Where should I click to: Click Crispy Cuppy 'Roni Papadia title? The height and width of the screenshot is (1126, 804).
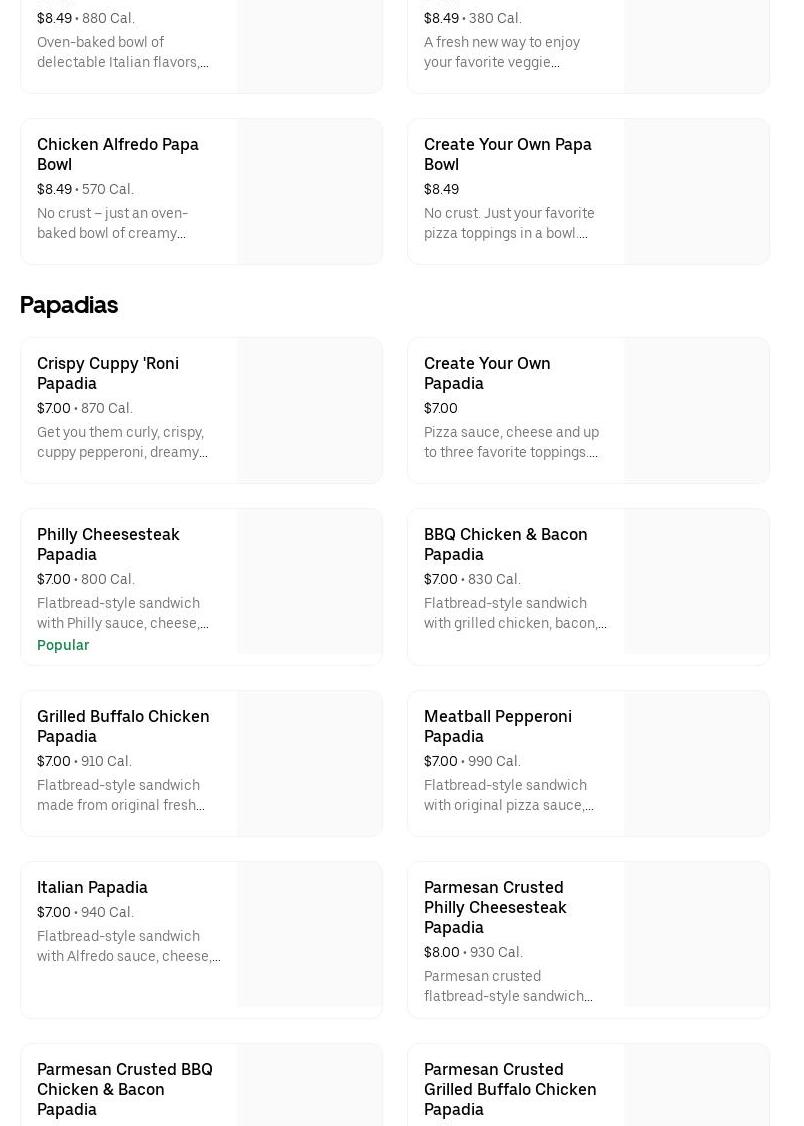coord(108,373)
